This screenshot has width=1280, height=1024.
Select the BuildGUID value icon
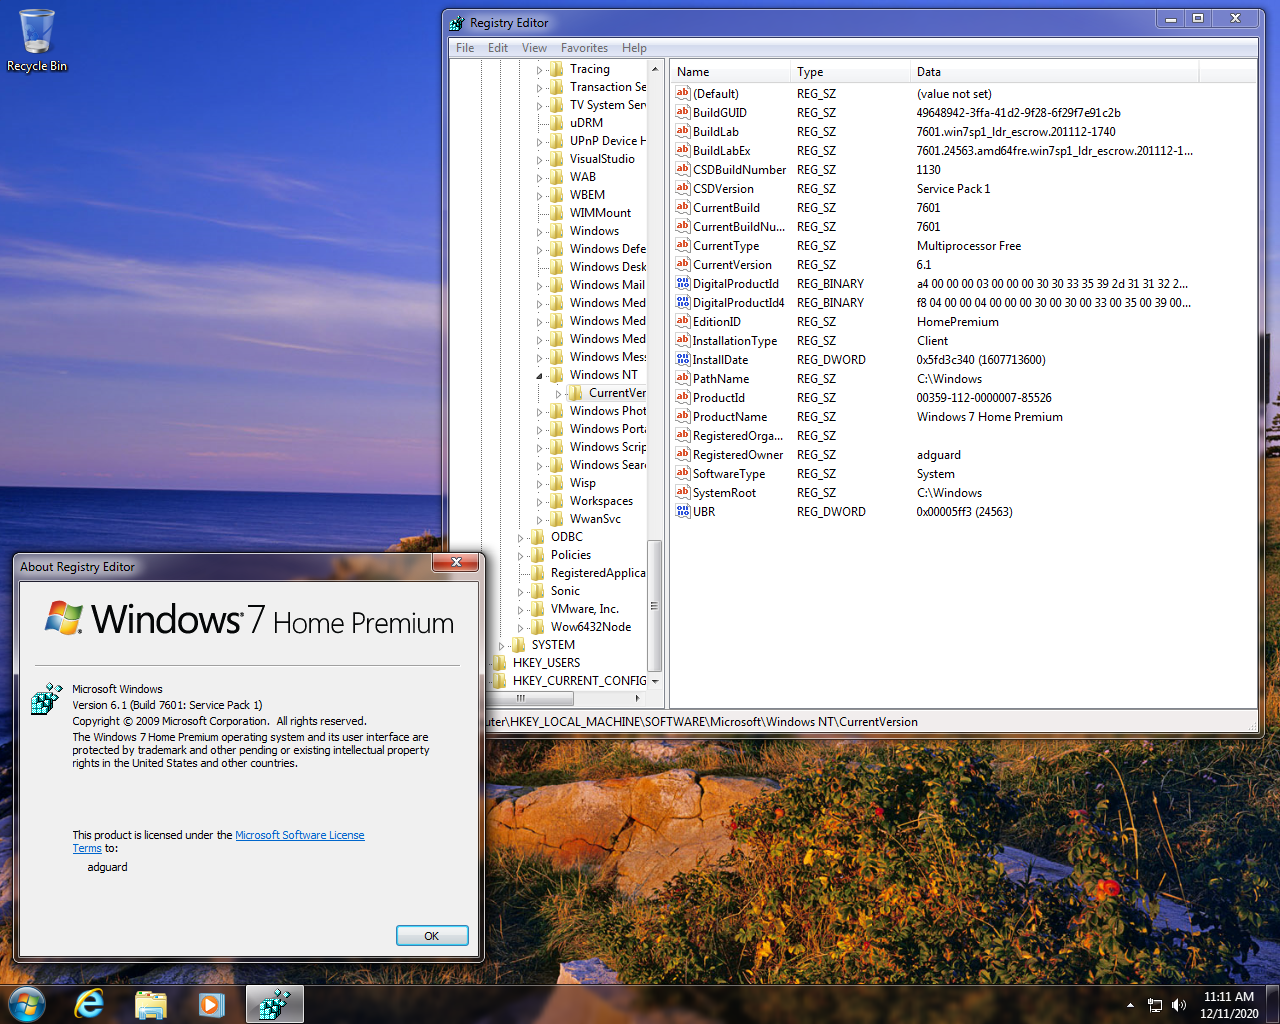point(683,112)
